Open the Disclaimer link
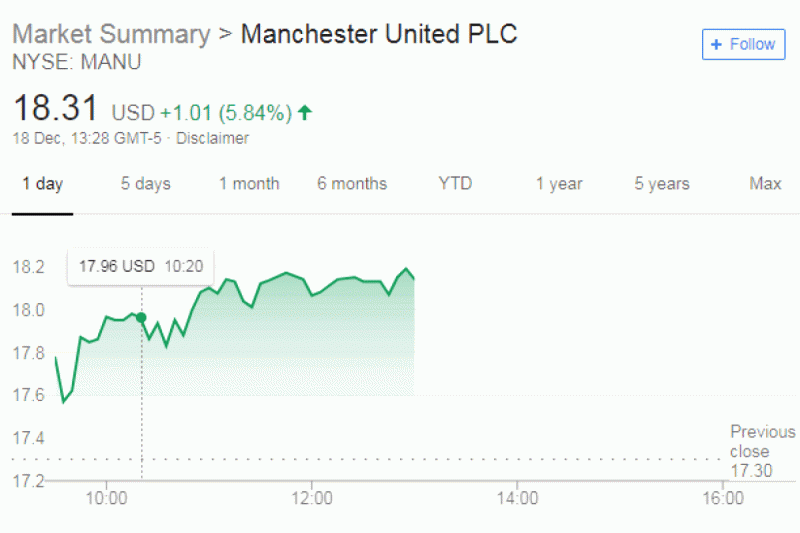This screenshot has height=533, width=800. (212, 139)
